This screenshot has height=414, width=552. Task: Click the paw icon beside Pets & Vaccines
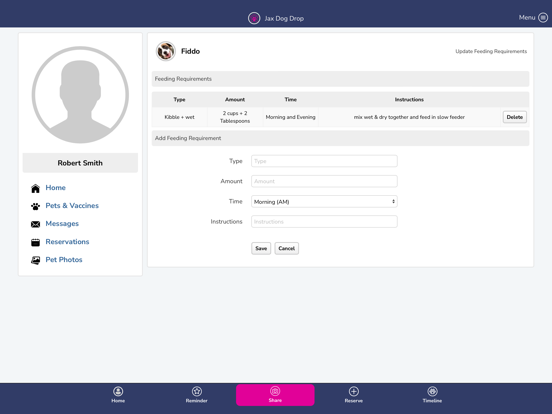pyautogui.click(x=36, y=206)
